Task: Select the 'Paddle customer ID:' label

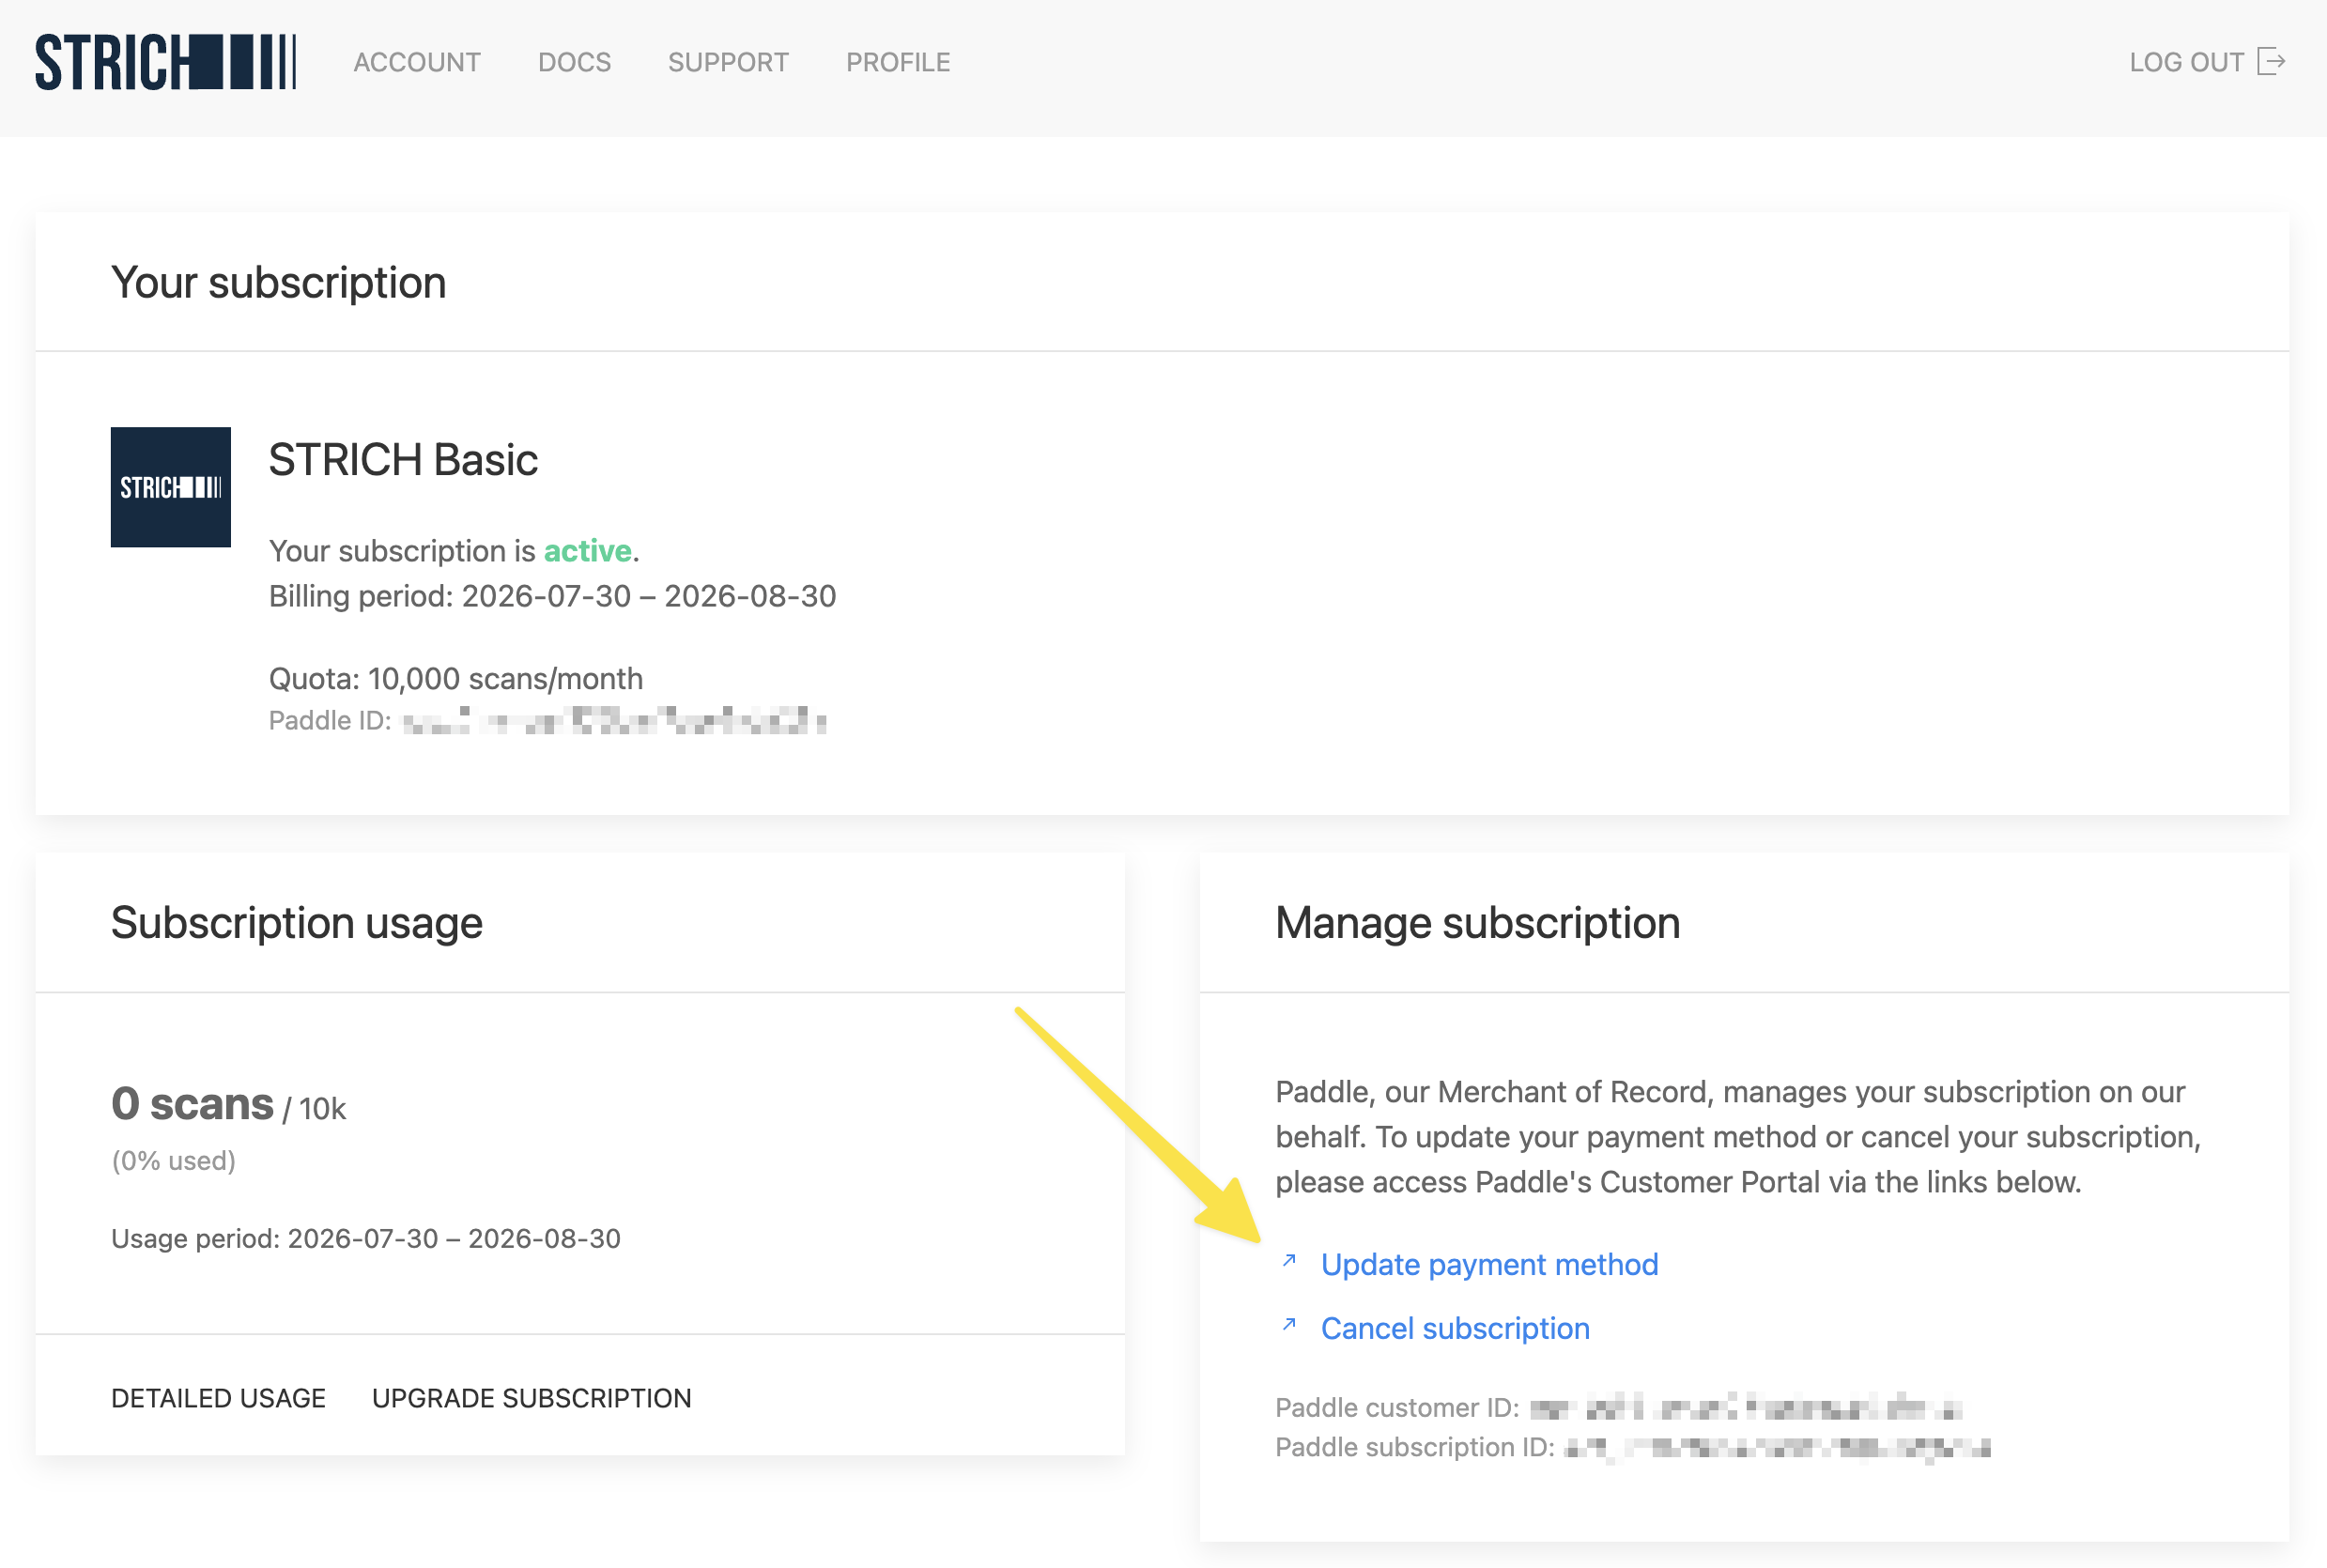Action: pos(1397,1407)
